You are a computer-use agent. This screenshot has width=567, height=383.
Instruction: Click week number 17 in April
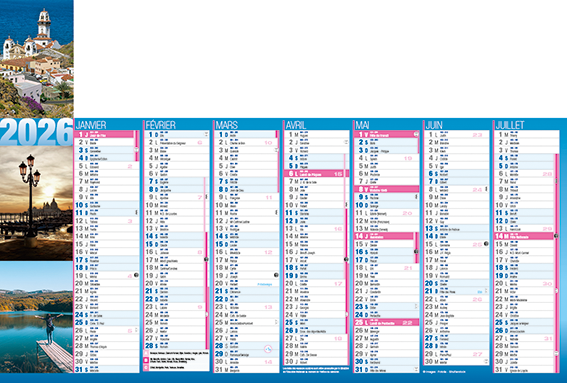pyautogui.click(x=338, y=284)
